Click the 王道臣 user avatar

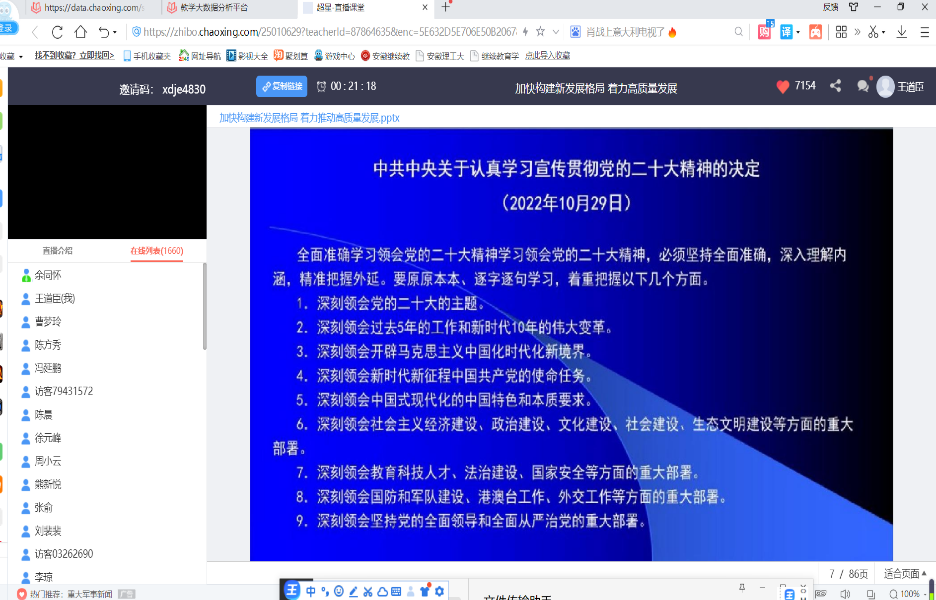click(x=885, y=87)
